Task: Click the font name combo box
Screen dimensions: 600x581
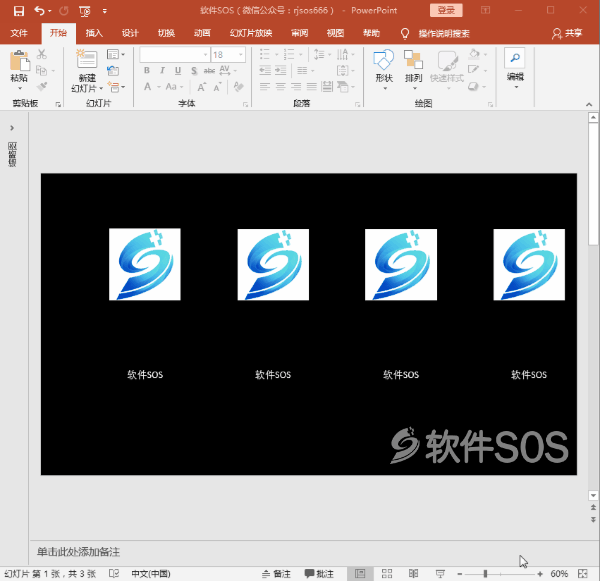Action: pos(175,55)
